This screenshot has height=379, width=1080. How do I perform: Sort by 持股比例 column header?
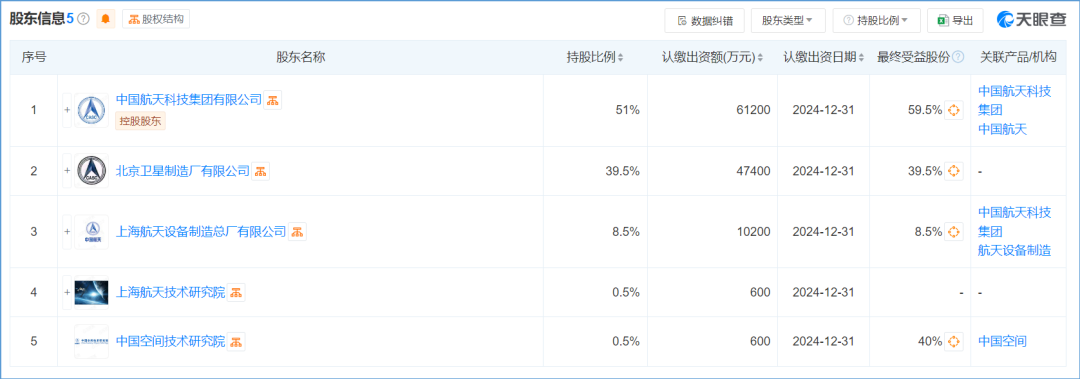pyautogui.click(x=595, y=58)
